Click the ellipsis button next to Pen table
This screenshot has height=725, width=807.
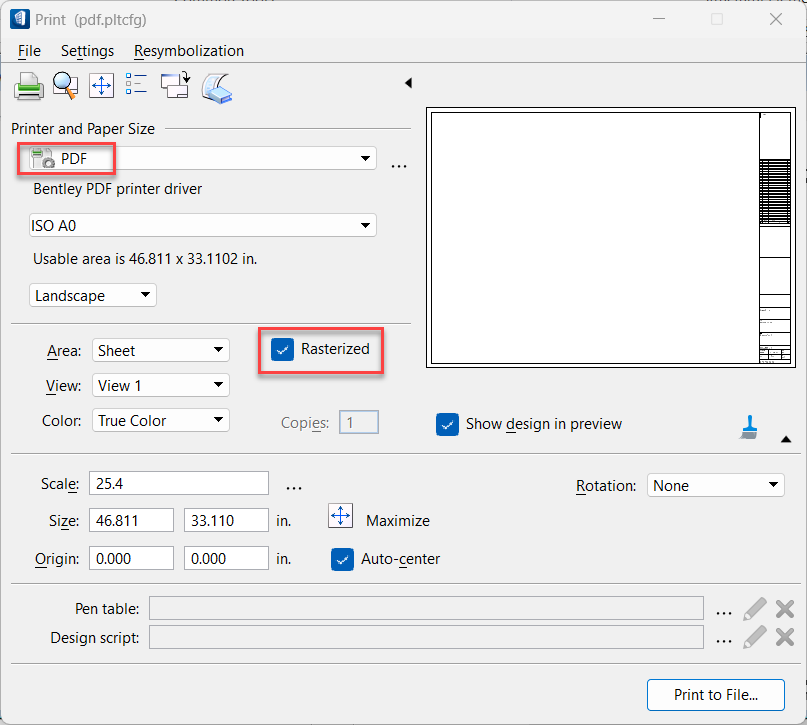click(x=724, y=609)
